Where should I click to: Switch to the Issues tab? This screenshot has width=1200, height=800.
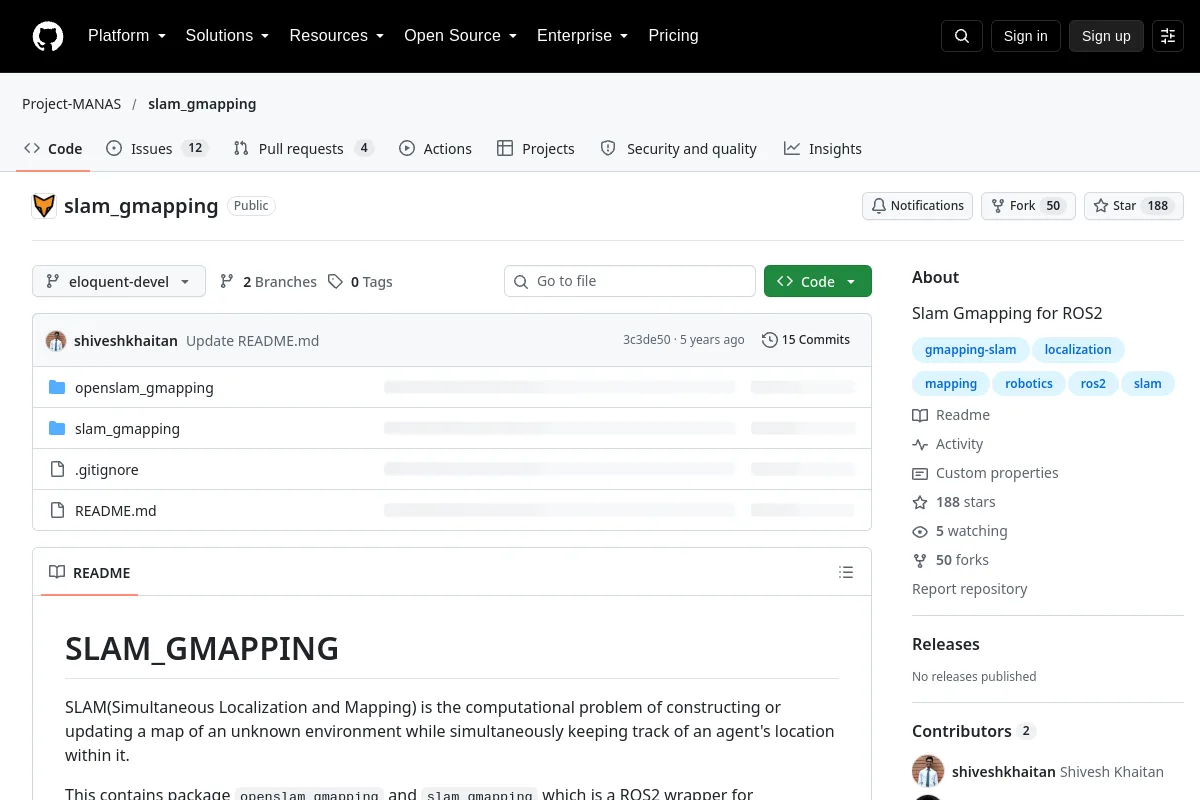point(157,148)
